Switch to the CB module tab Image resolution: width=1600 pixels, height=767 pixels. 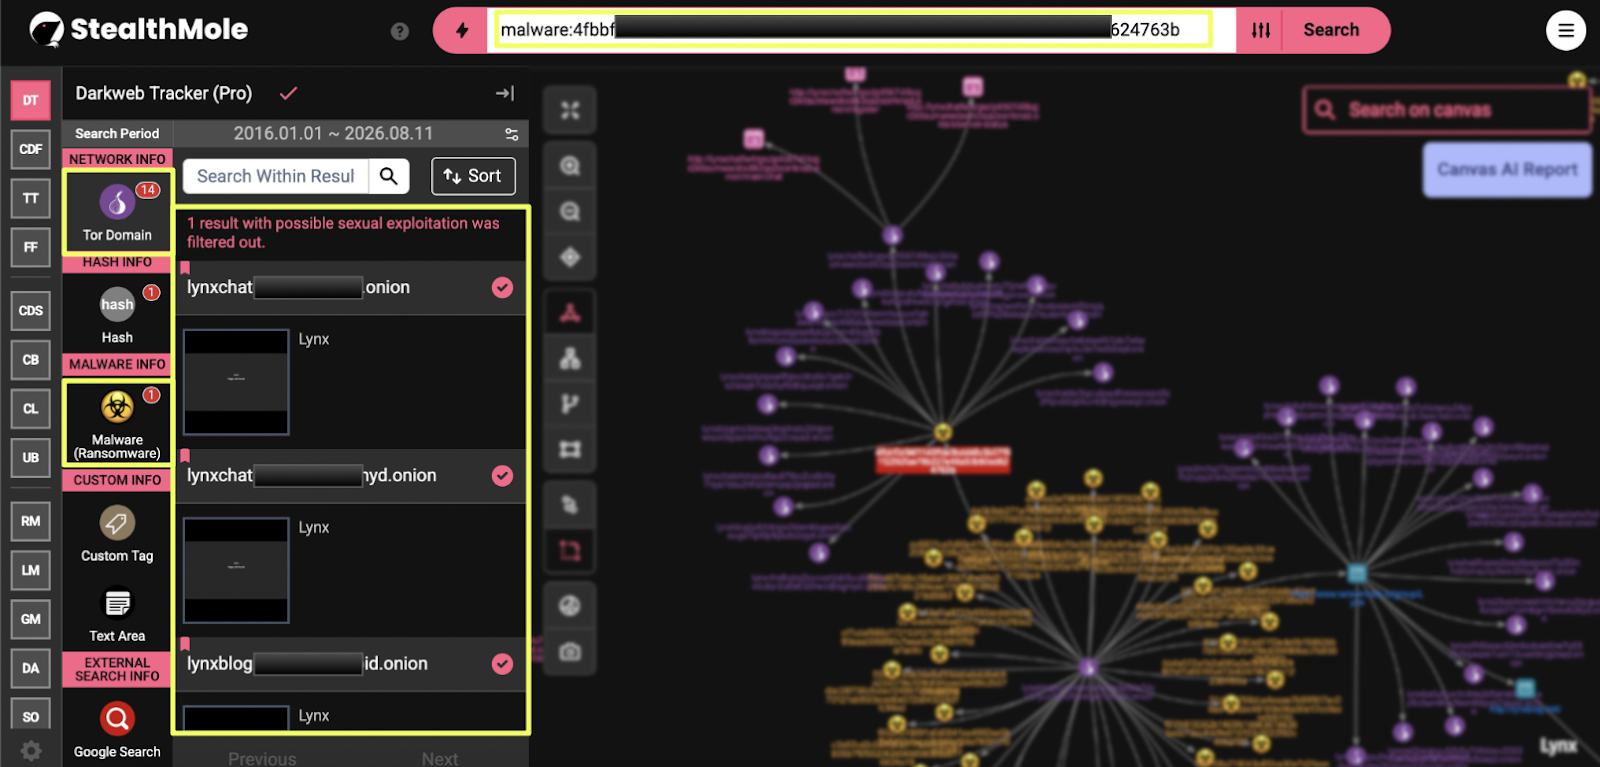(31, 359)
